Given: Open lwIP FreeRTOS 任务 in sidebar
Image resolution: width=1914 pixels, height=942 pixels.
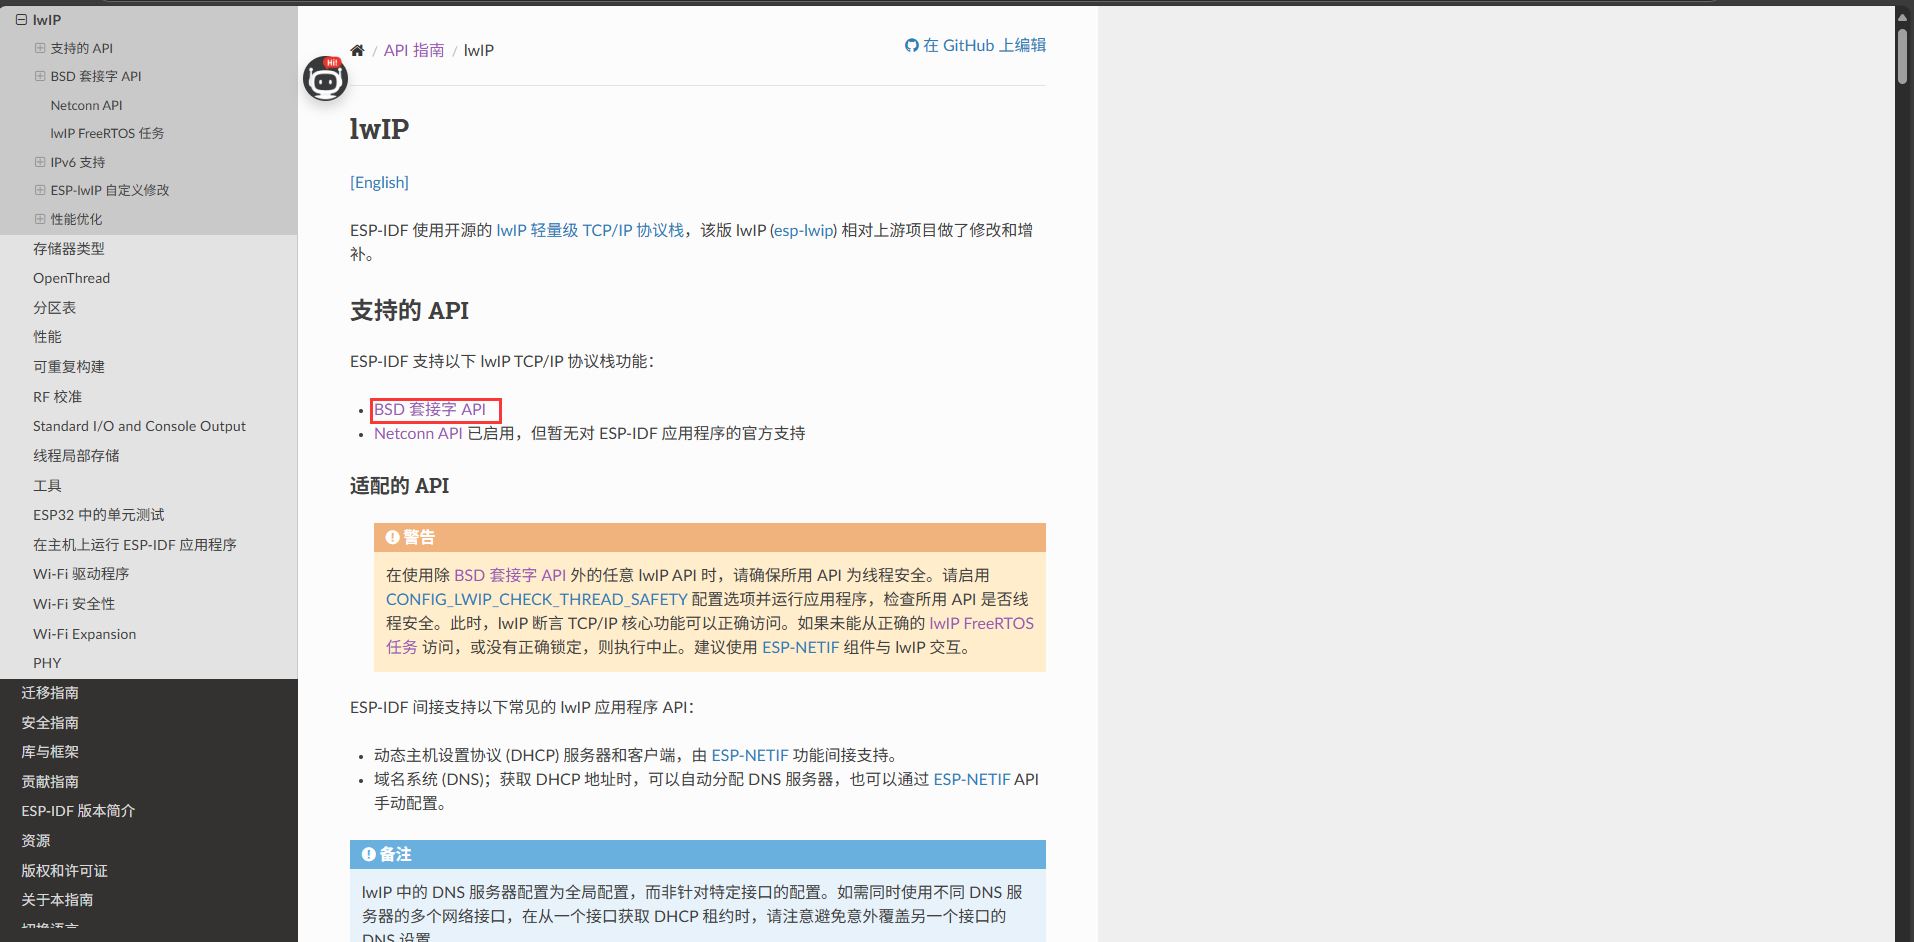Looking at the screenshot, I should [x=107, y=133].
